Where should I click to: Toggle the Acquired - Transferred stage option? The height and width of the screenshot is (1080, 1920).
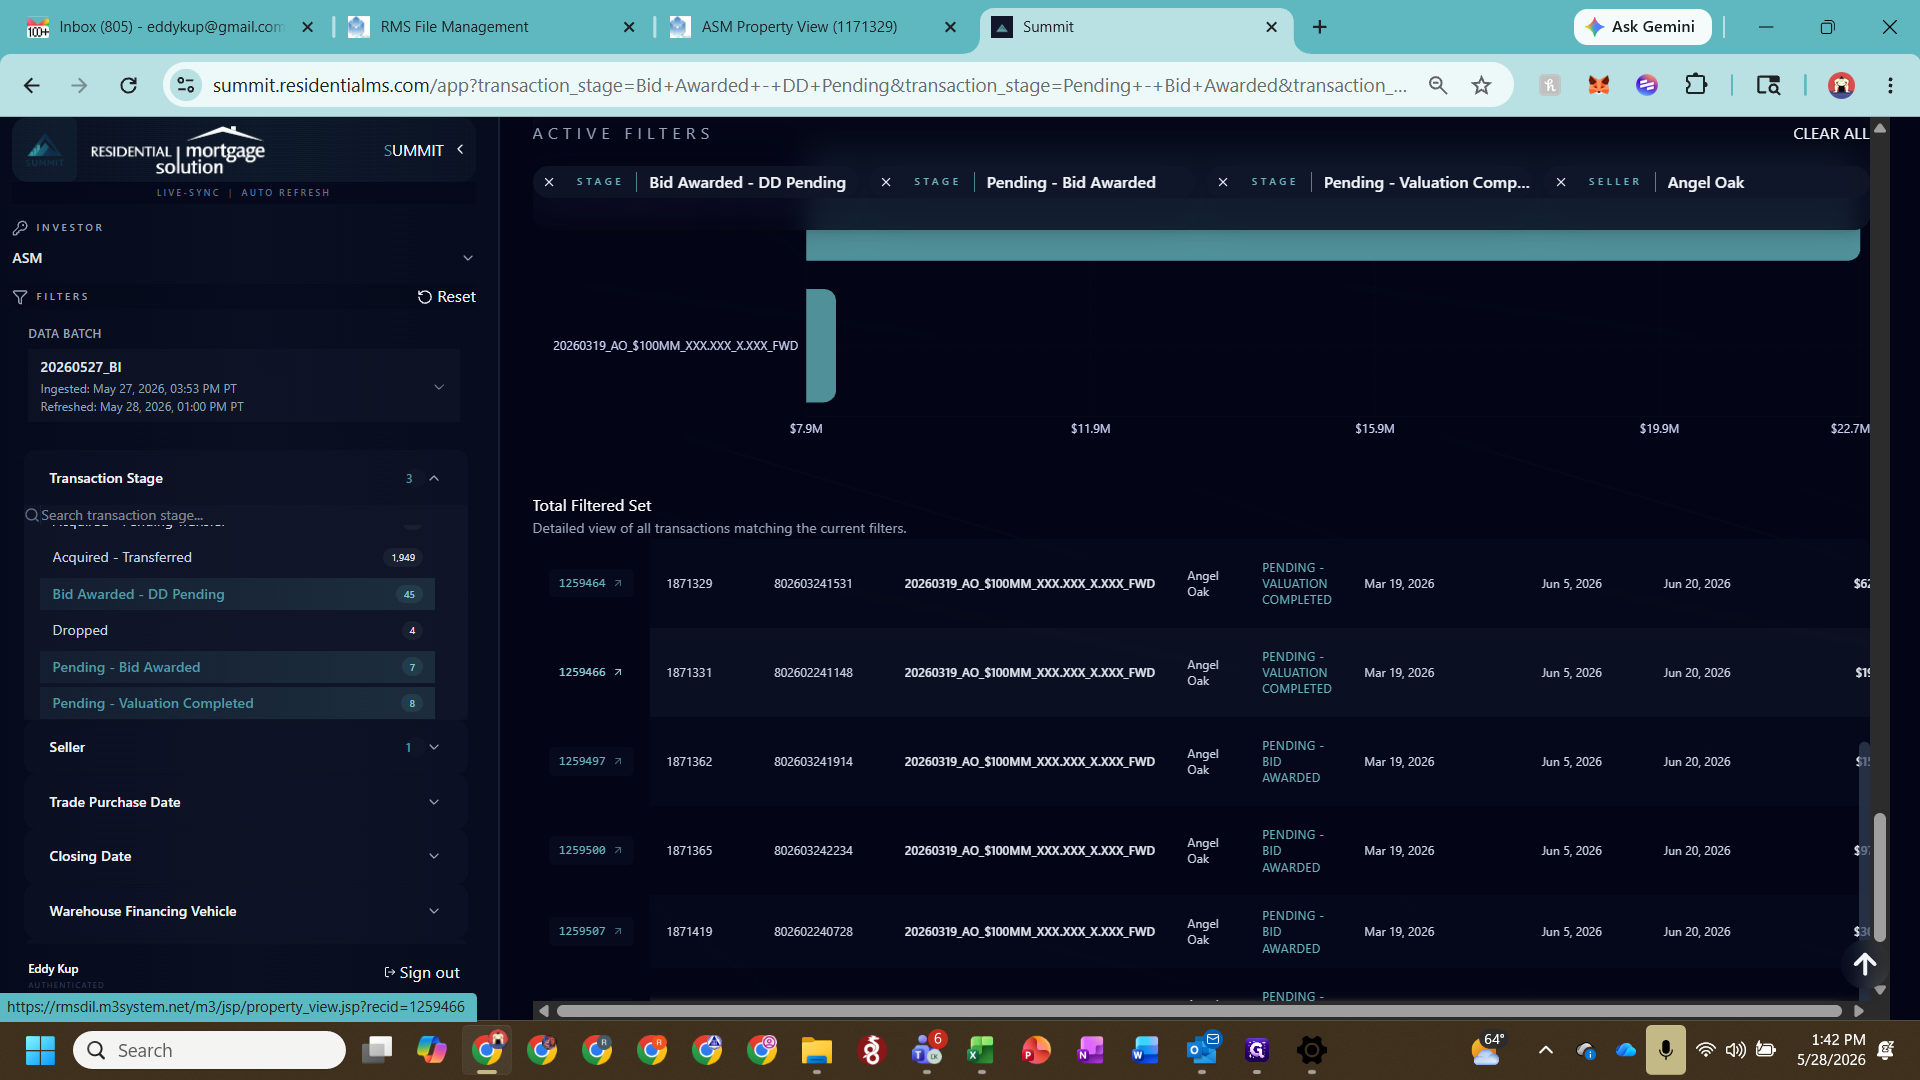(237, 557)
